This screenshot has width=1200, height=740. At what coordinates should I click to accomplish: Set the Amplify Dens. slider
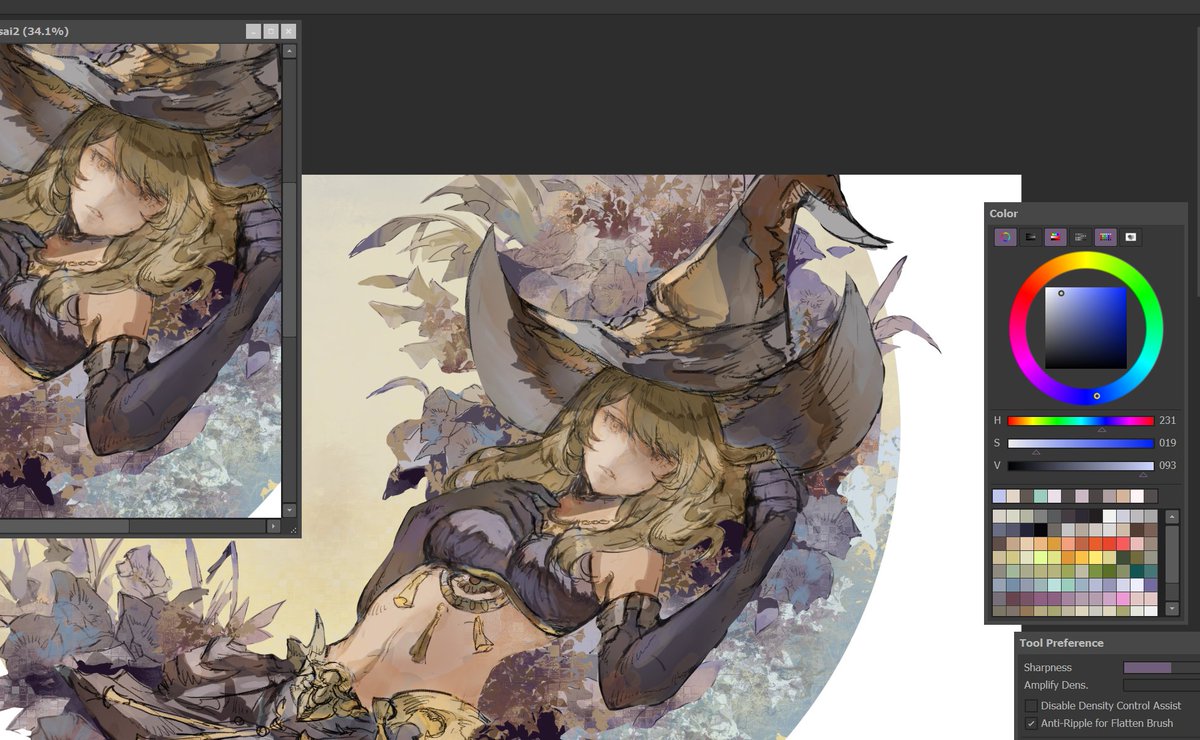click(x=1161, y=685)
